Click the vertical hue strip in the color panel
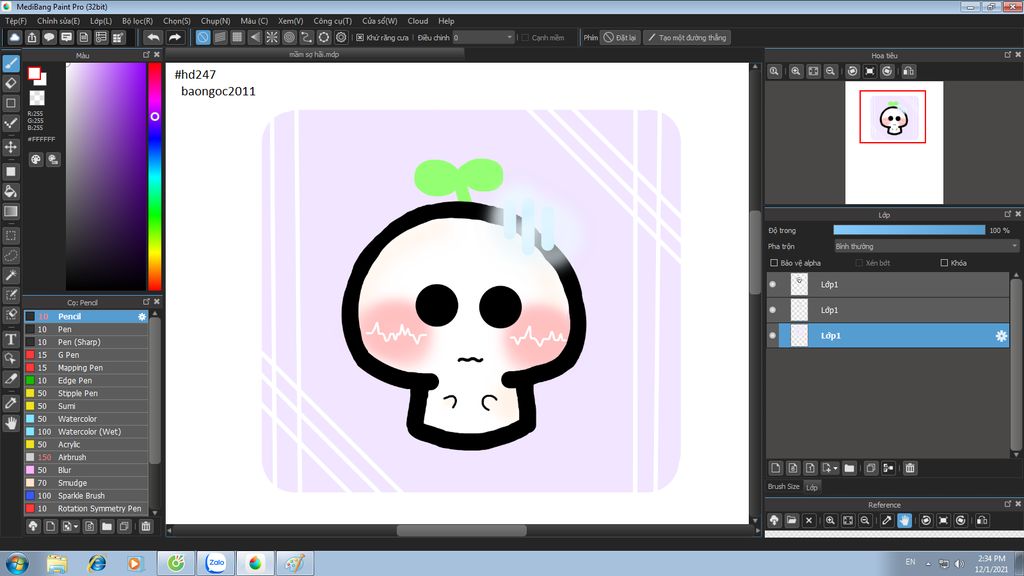This screenshot has height=576, width=1024. (x=155, y=176)
